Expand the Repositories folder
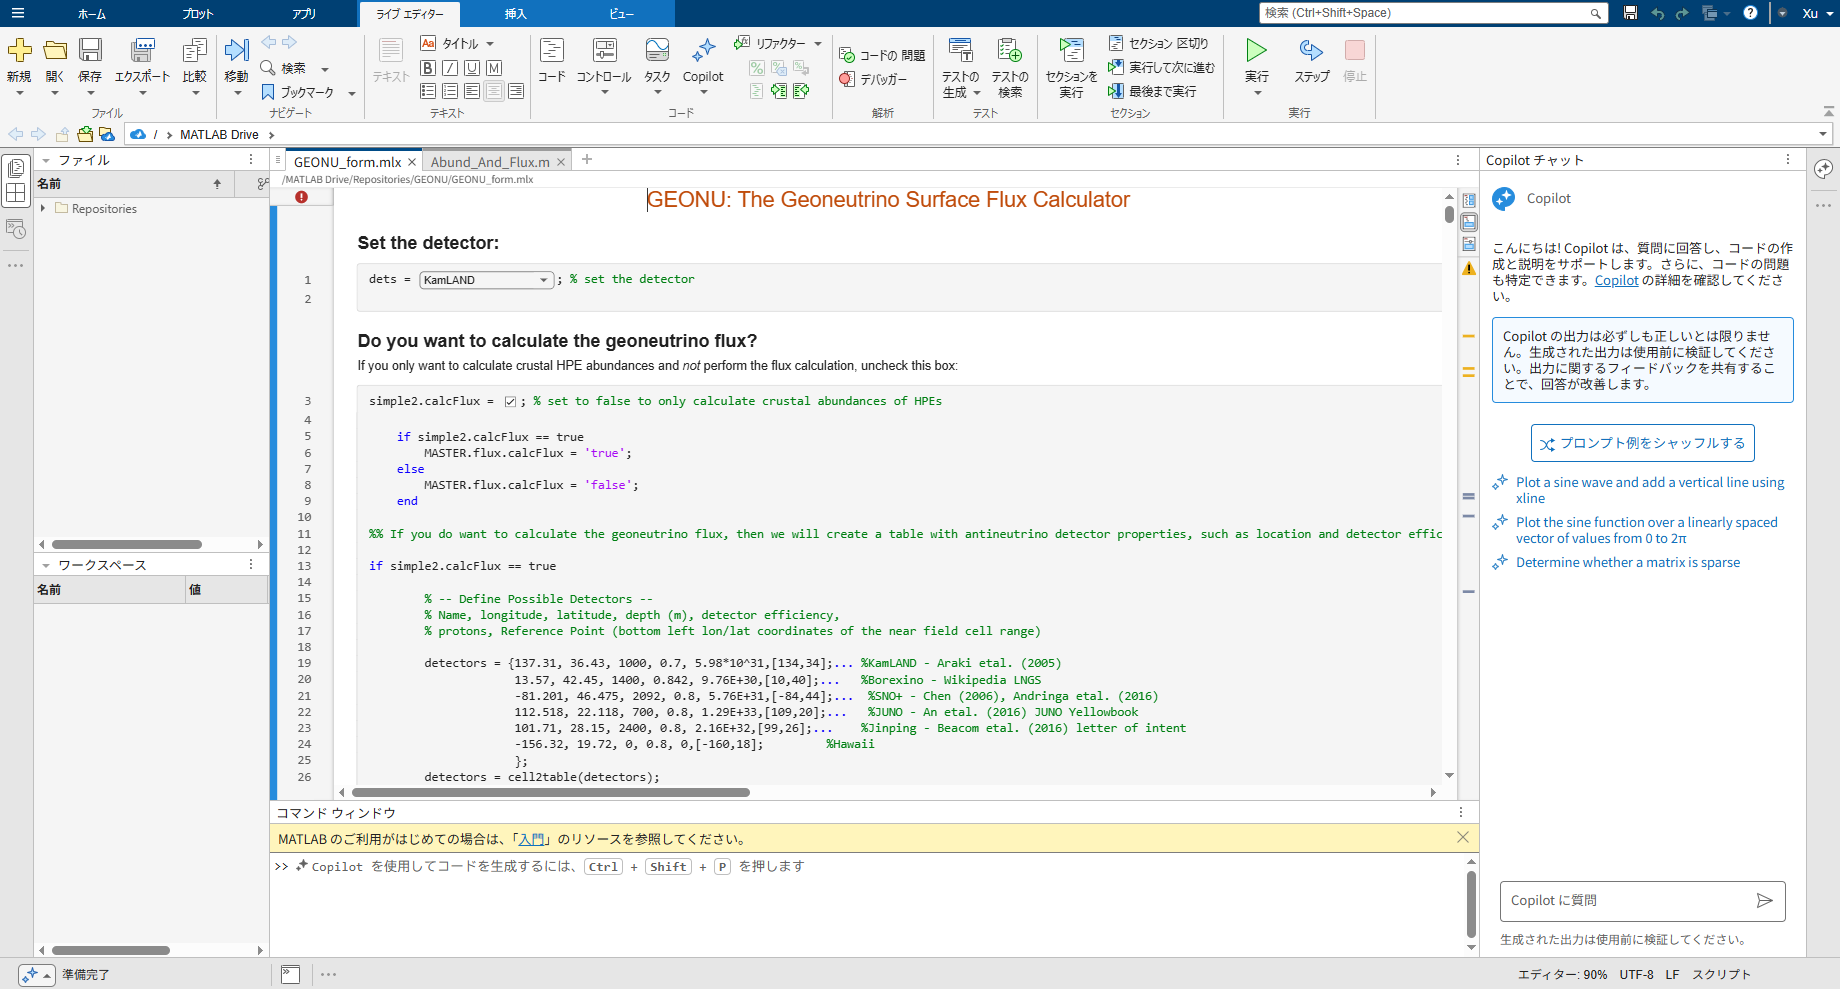1840x989 pixels. 44,208
